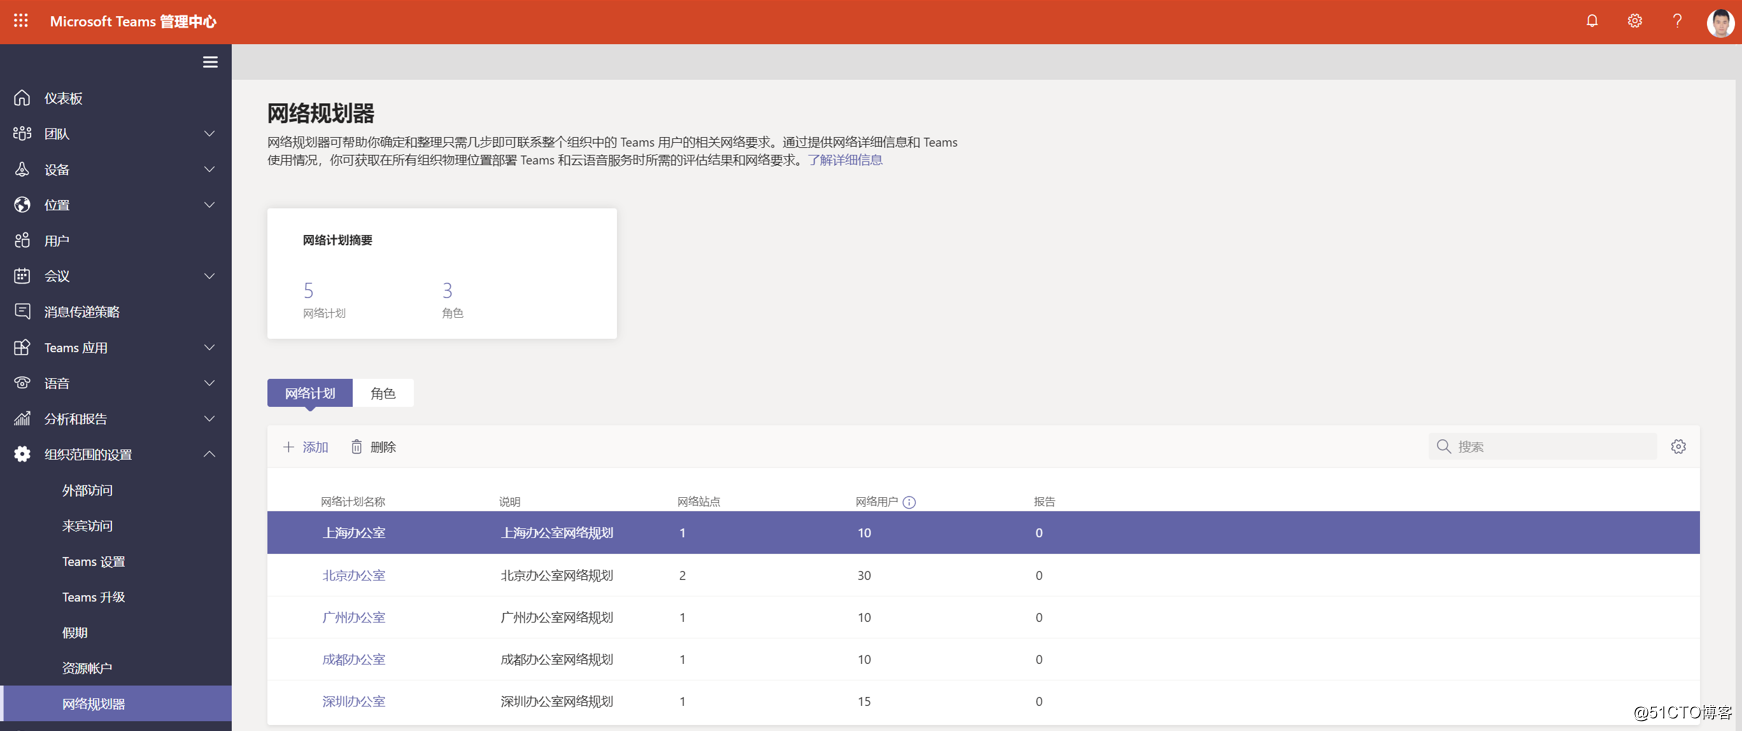Click the 分析和报告 chart icon
The width and height of the screenshot is (1742, 731).
[22, 418]
